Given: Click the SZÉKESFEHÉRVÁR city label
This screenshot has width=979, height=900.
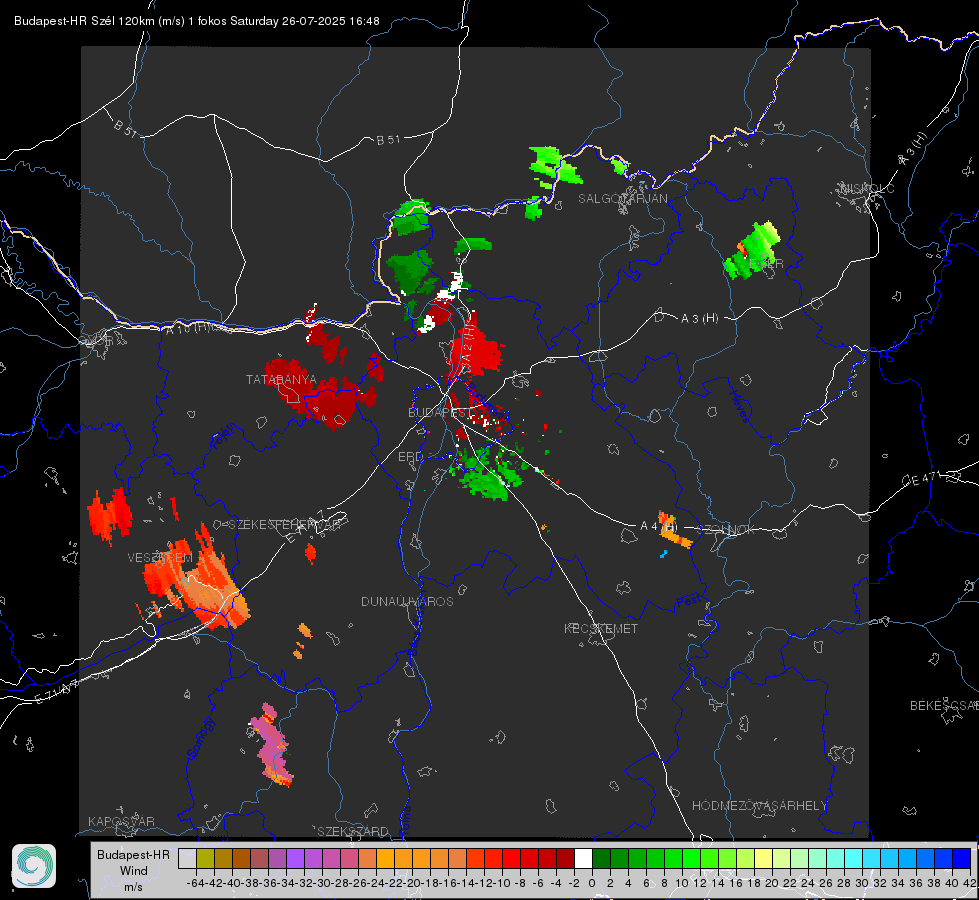Looking at the screenshot, I should [285, 524].
